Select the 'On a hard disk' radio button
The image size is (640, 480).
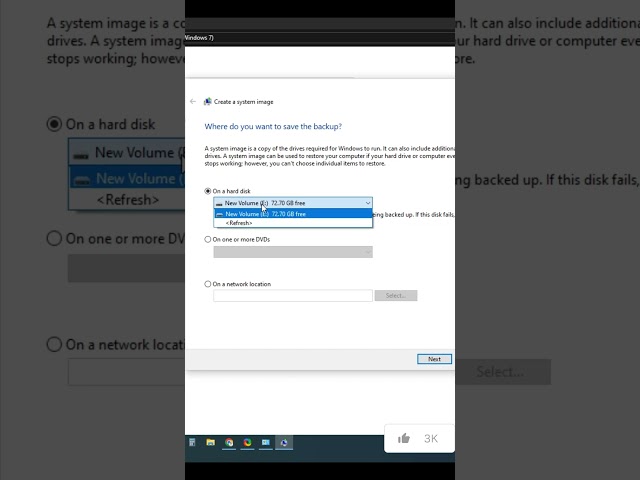coord(208,191)
